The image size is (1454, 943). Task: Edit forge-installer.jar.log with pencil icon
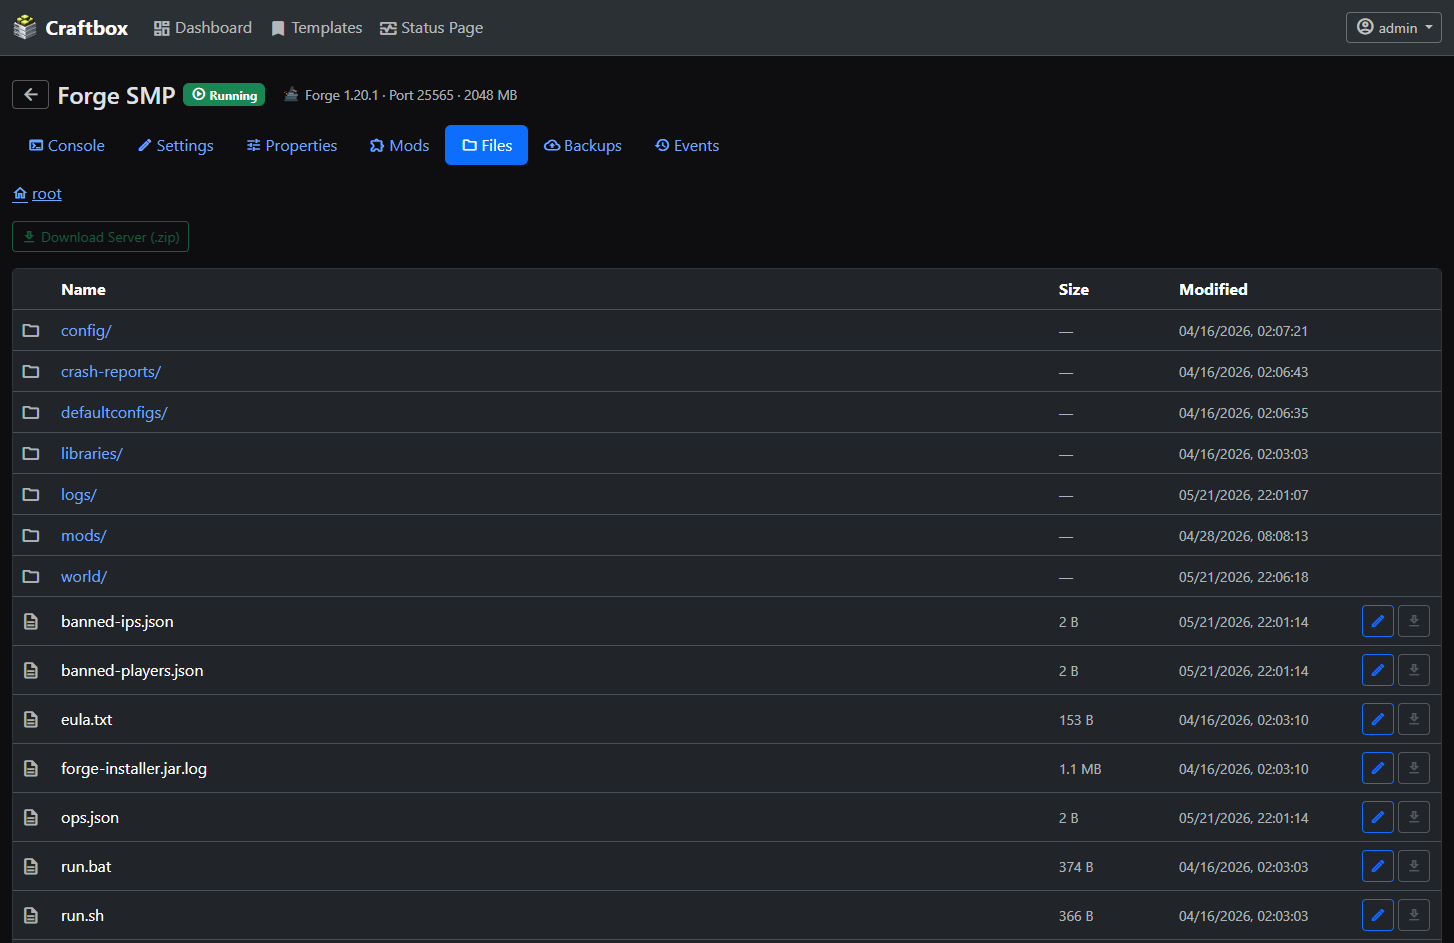pos(1378,768)
